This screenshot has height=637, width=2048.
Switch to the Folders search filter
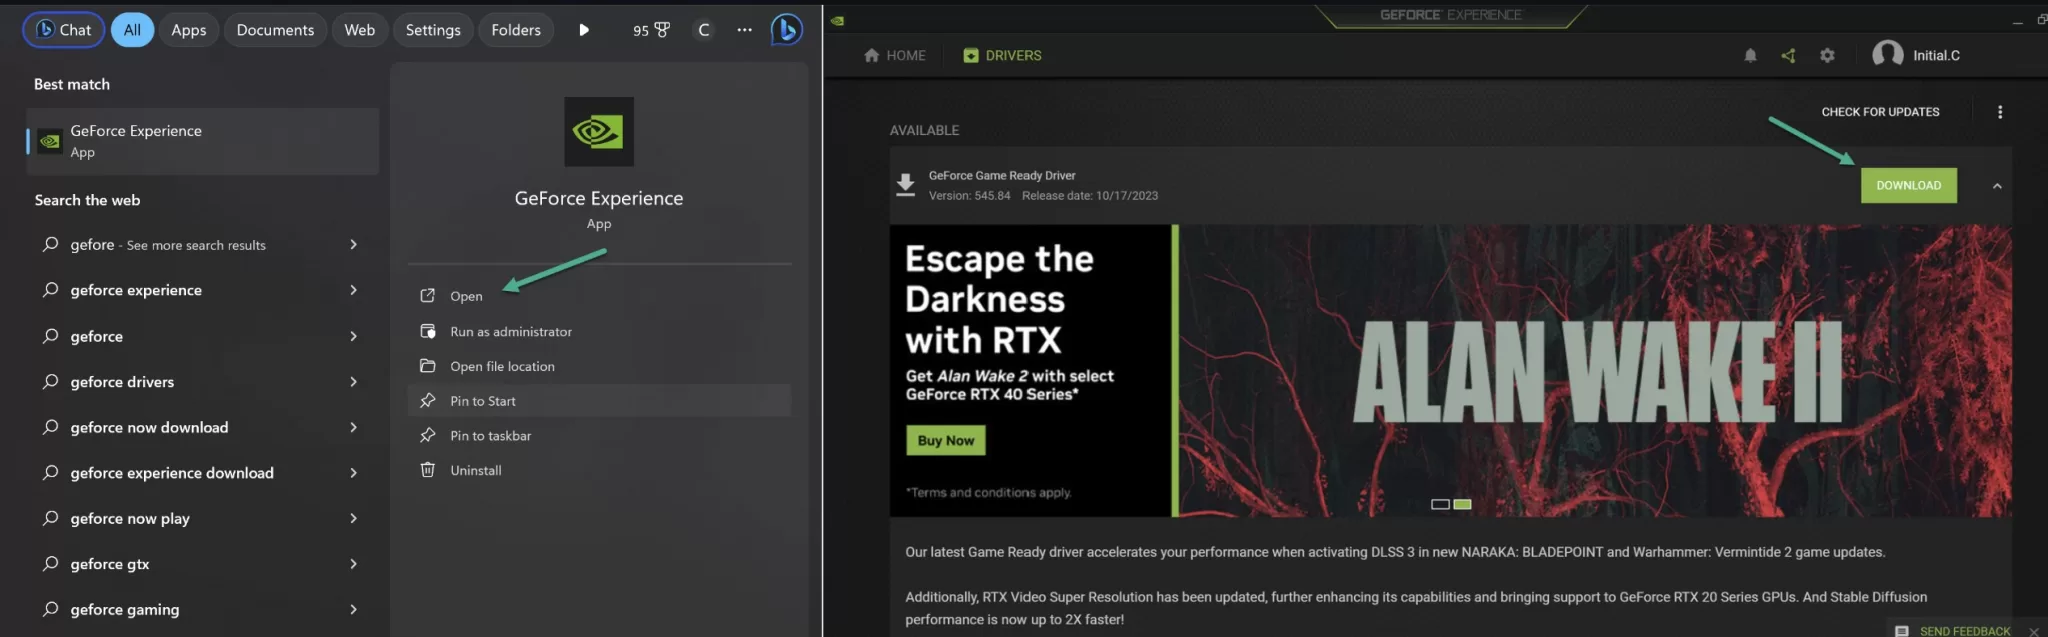pyautogui.click(x=516, y=30)
